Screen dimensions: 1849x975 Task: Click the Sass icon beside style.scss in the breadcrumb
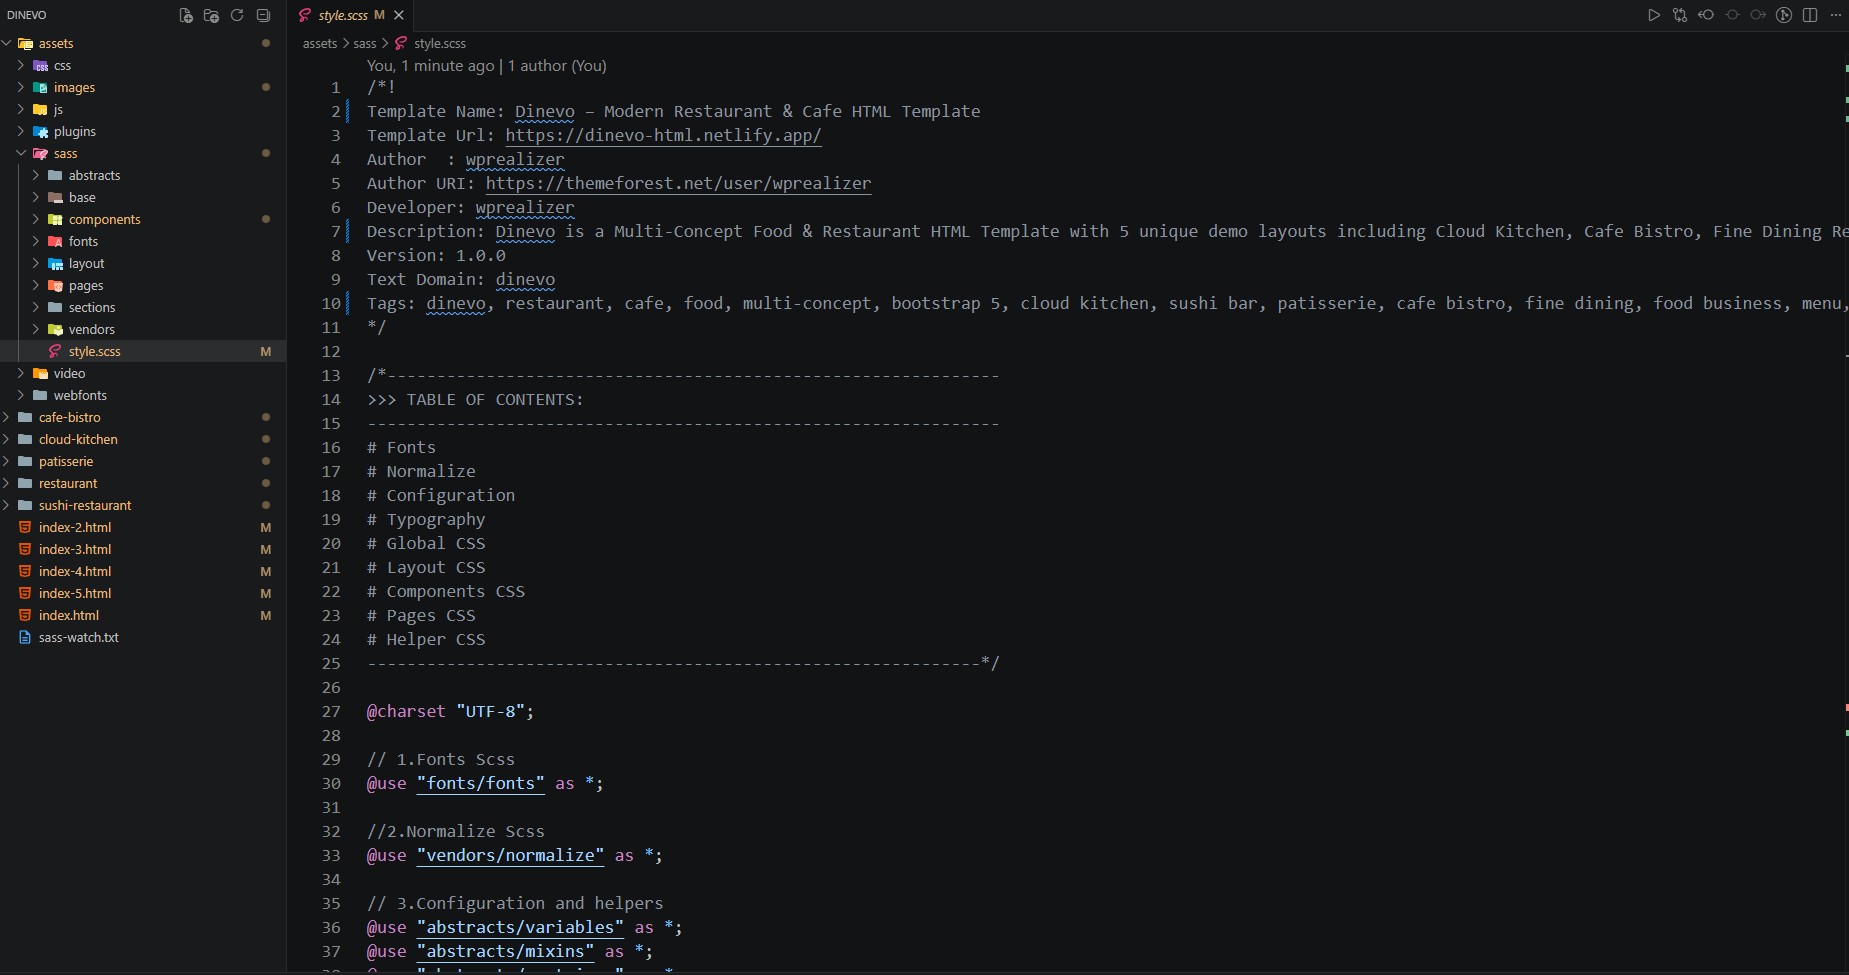[x=401, y=43]
